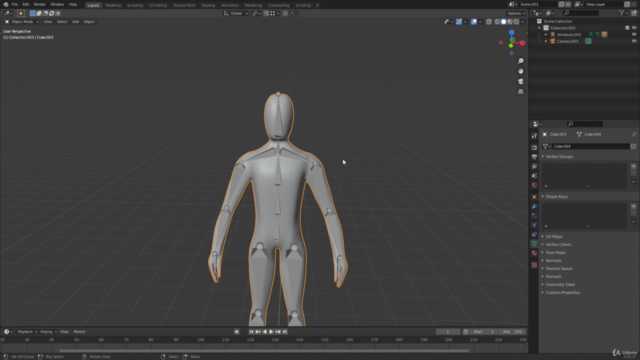Viewport: 640px width, 360px height.
Task: Switch to the Sculpting workspace tab
Action: (x=135, y=5)
